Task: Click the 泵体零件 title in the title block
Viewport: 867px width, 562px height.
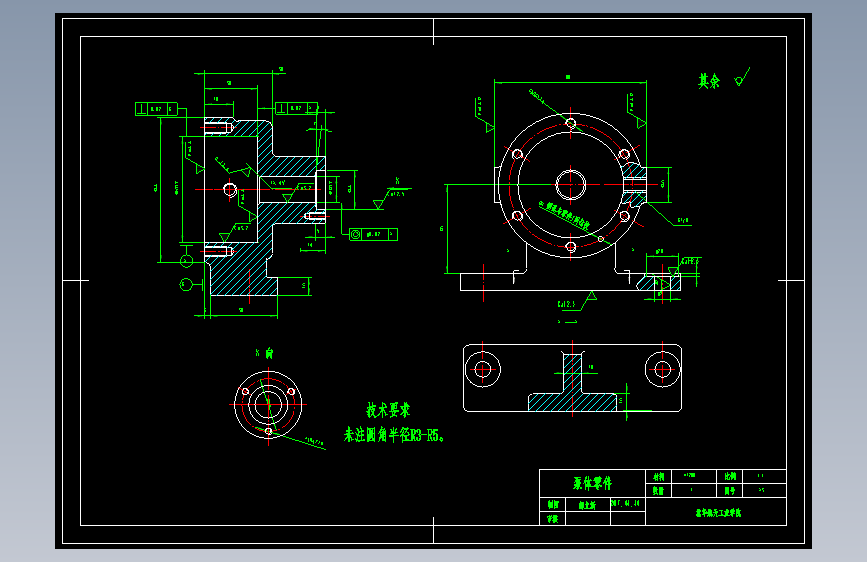Action: tap(592, 483)
